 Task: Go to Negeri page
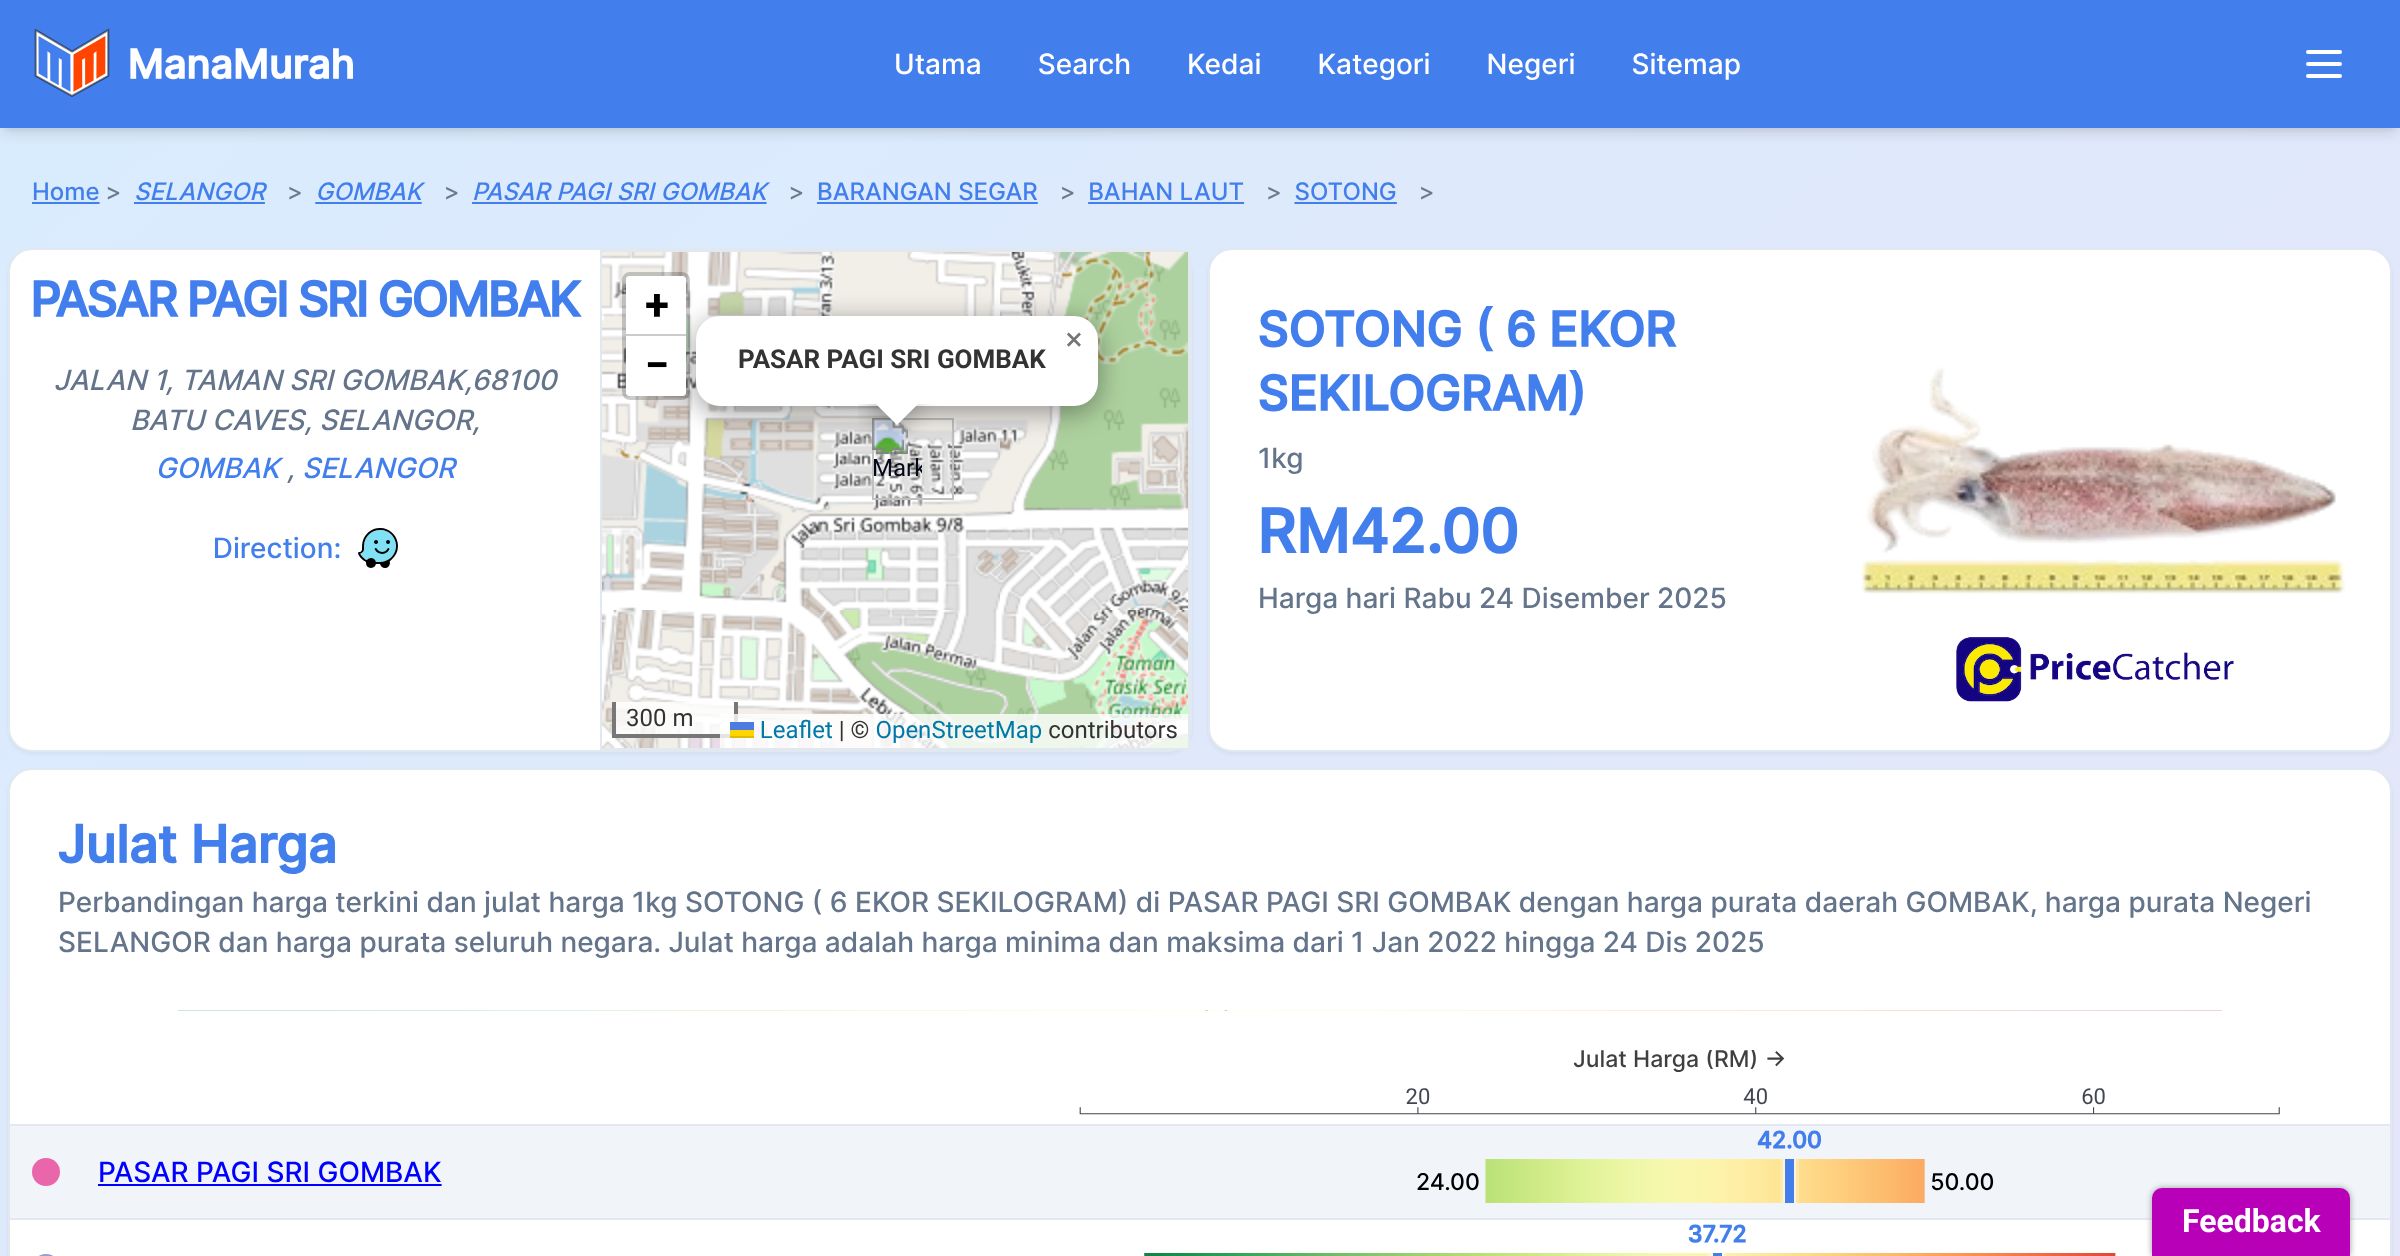(1530, 64)
